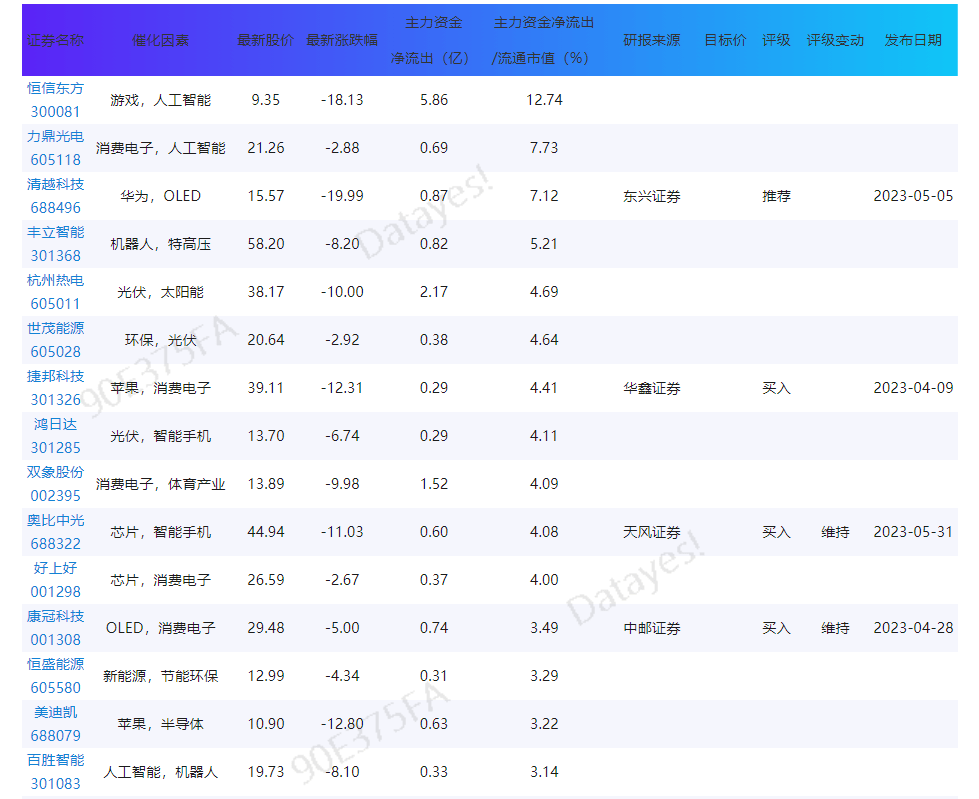The width and height of the screenshot is (979, 799).
Task: Click the 东兴证券 report source
Action: click(651, 197)
